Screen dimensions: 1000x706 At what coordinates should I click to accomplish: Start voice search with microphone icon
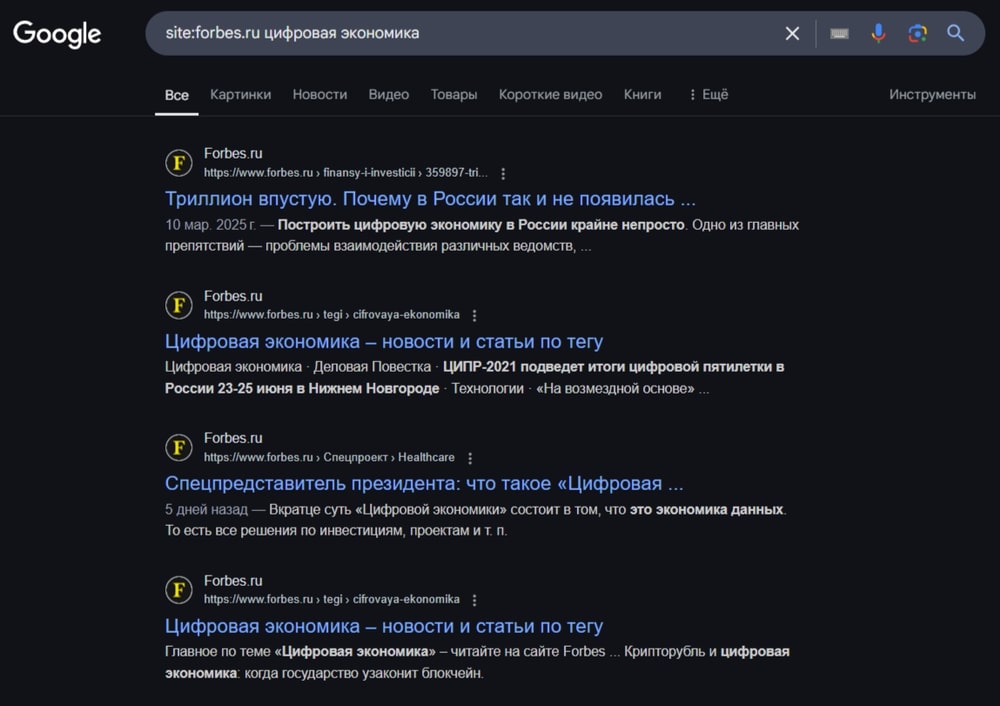point(878,33)
